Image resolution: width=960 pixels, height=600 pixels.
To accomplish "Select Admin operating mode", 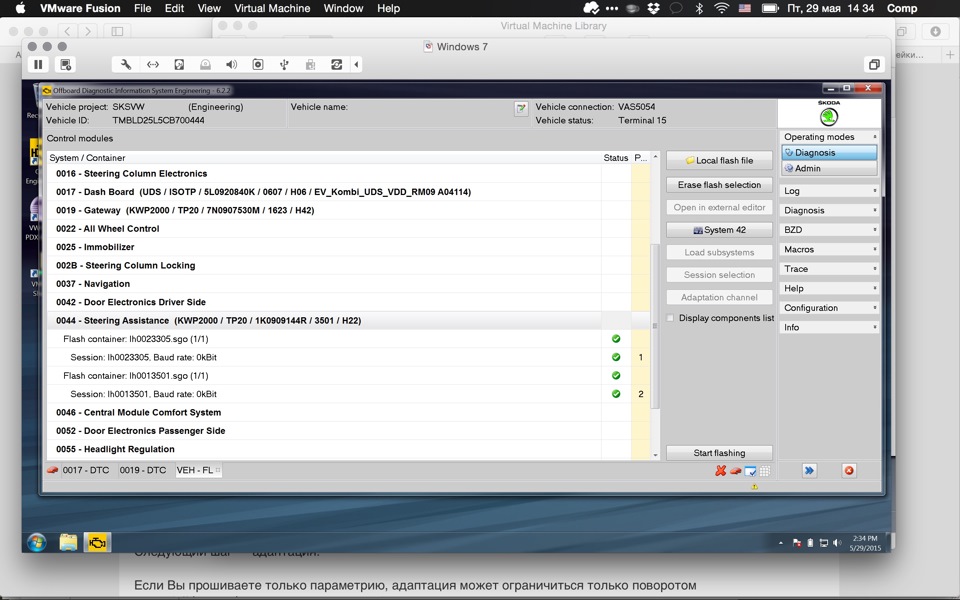I will 829,168.
